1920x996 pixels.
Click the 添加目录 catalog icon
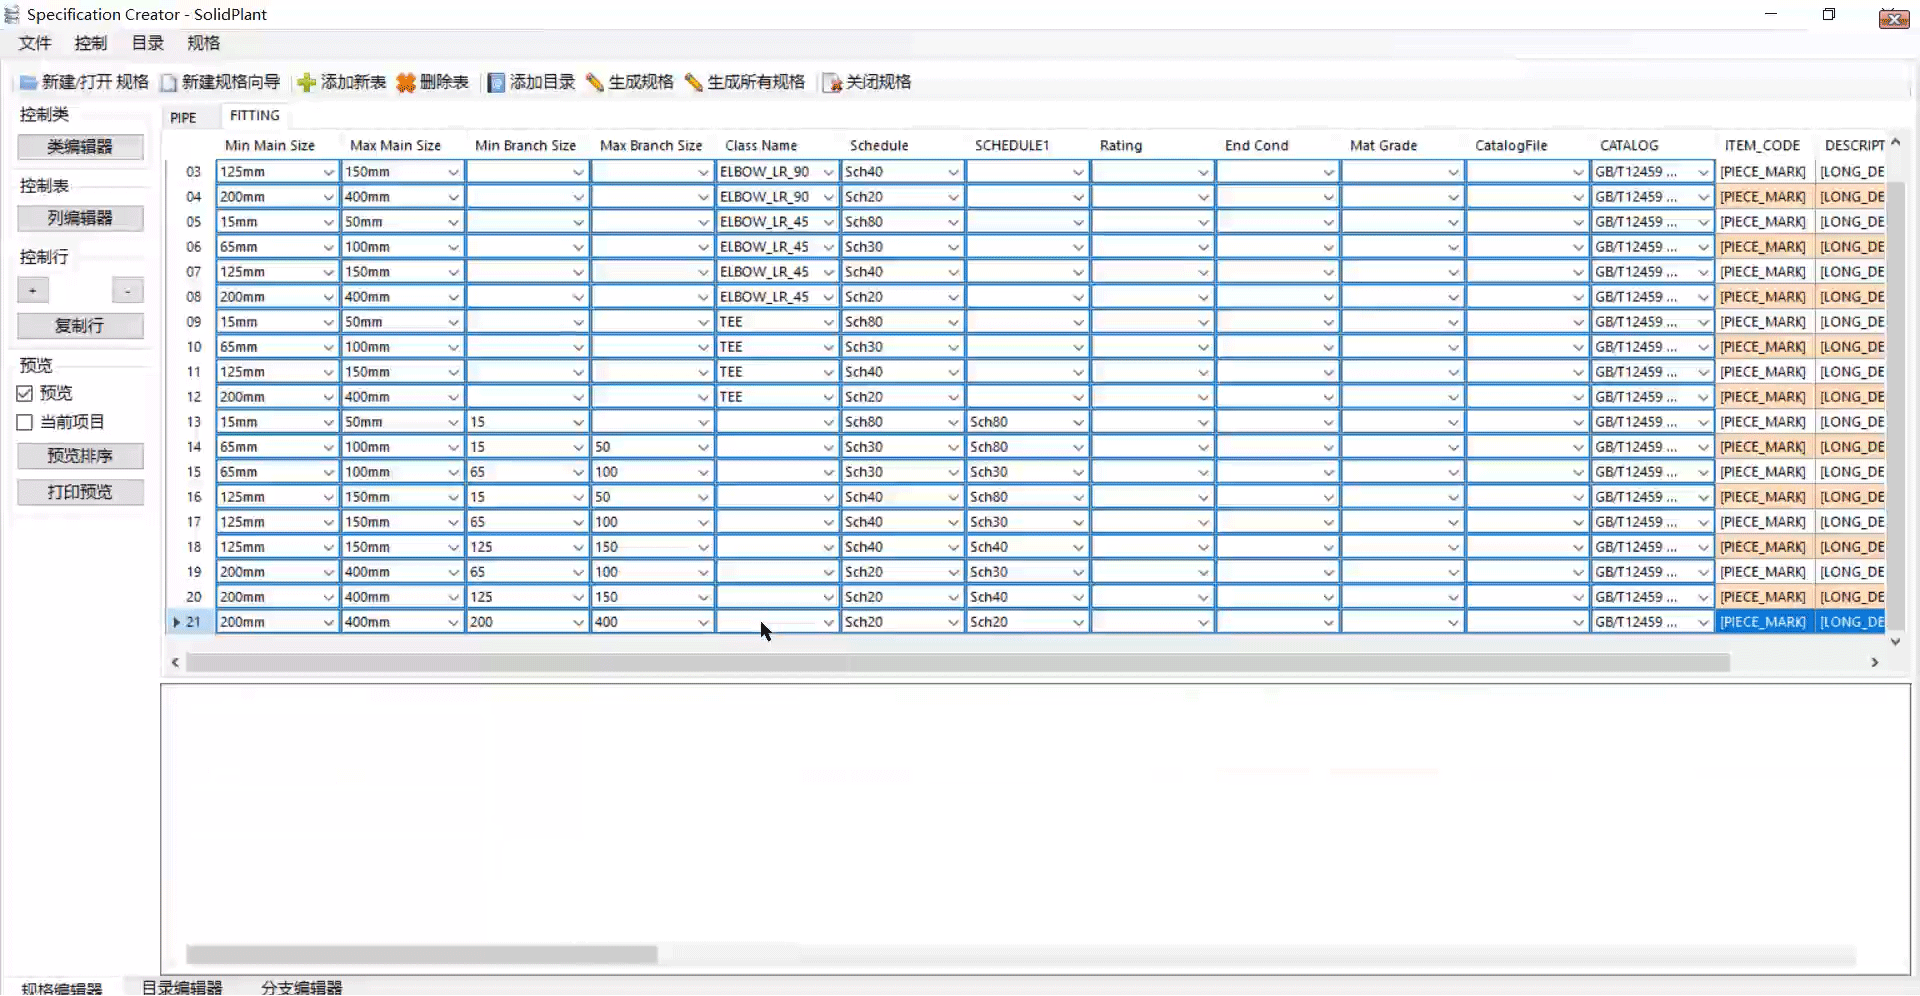click(x=496, y=83)
